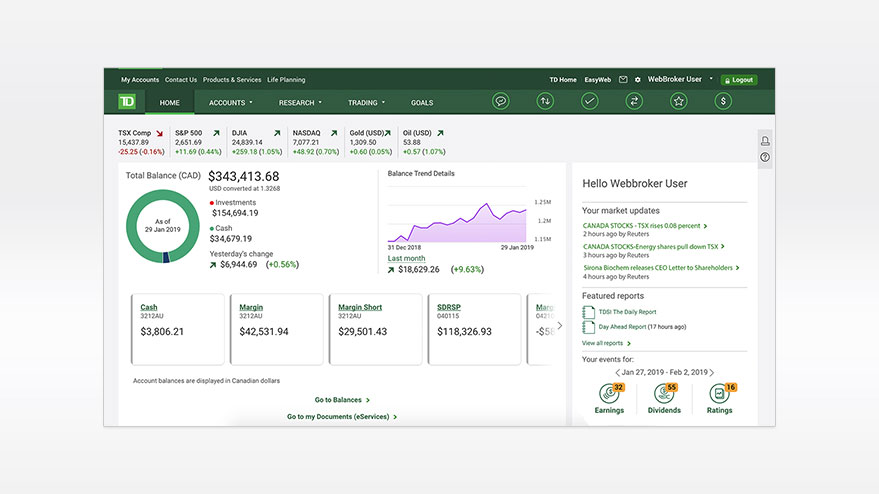Go to previous week in events

617,372
